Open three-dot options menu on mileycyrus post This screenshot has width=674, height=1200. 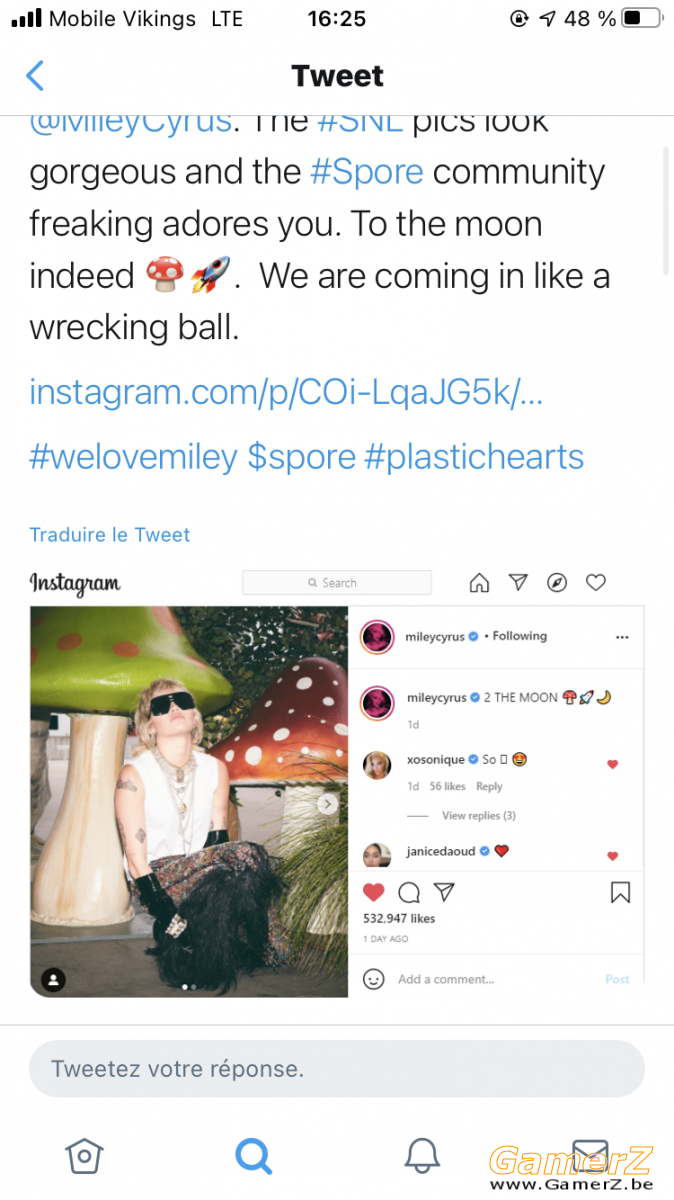[623, 637]
